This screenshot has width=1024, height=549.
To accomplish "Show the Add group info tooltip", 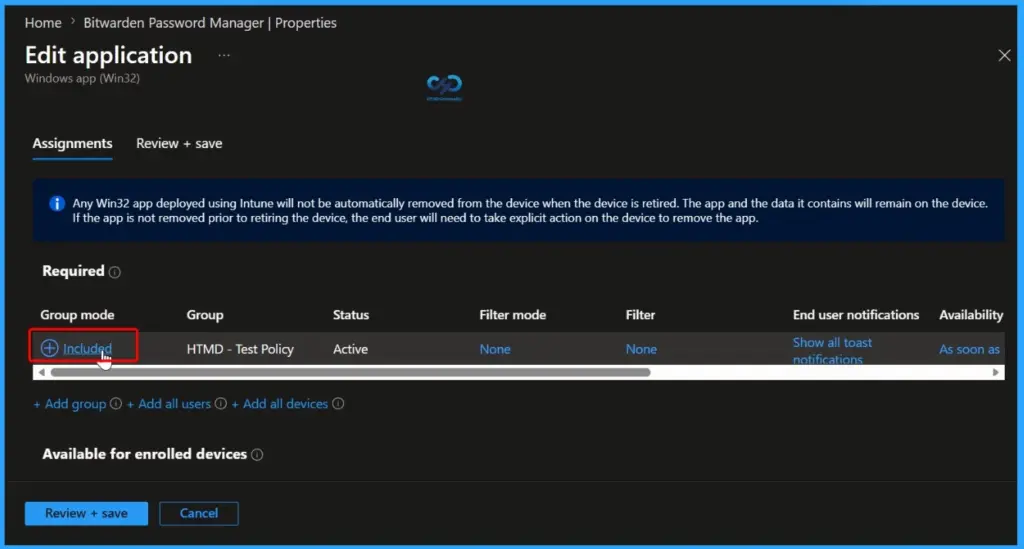I will click(116, 403).
